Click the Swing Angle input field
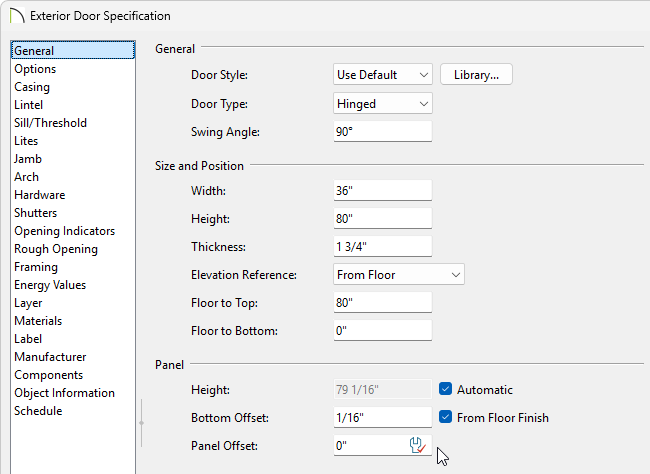The width and height of the screenshot is (650, 474). [383, 131]
